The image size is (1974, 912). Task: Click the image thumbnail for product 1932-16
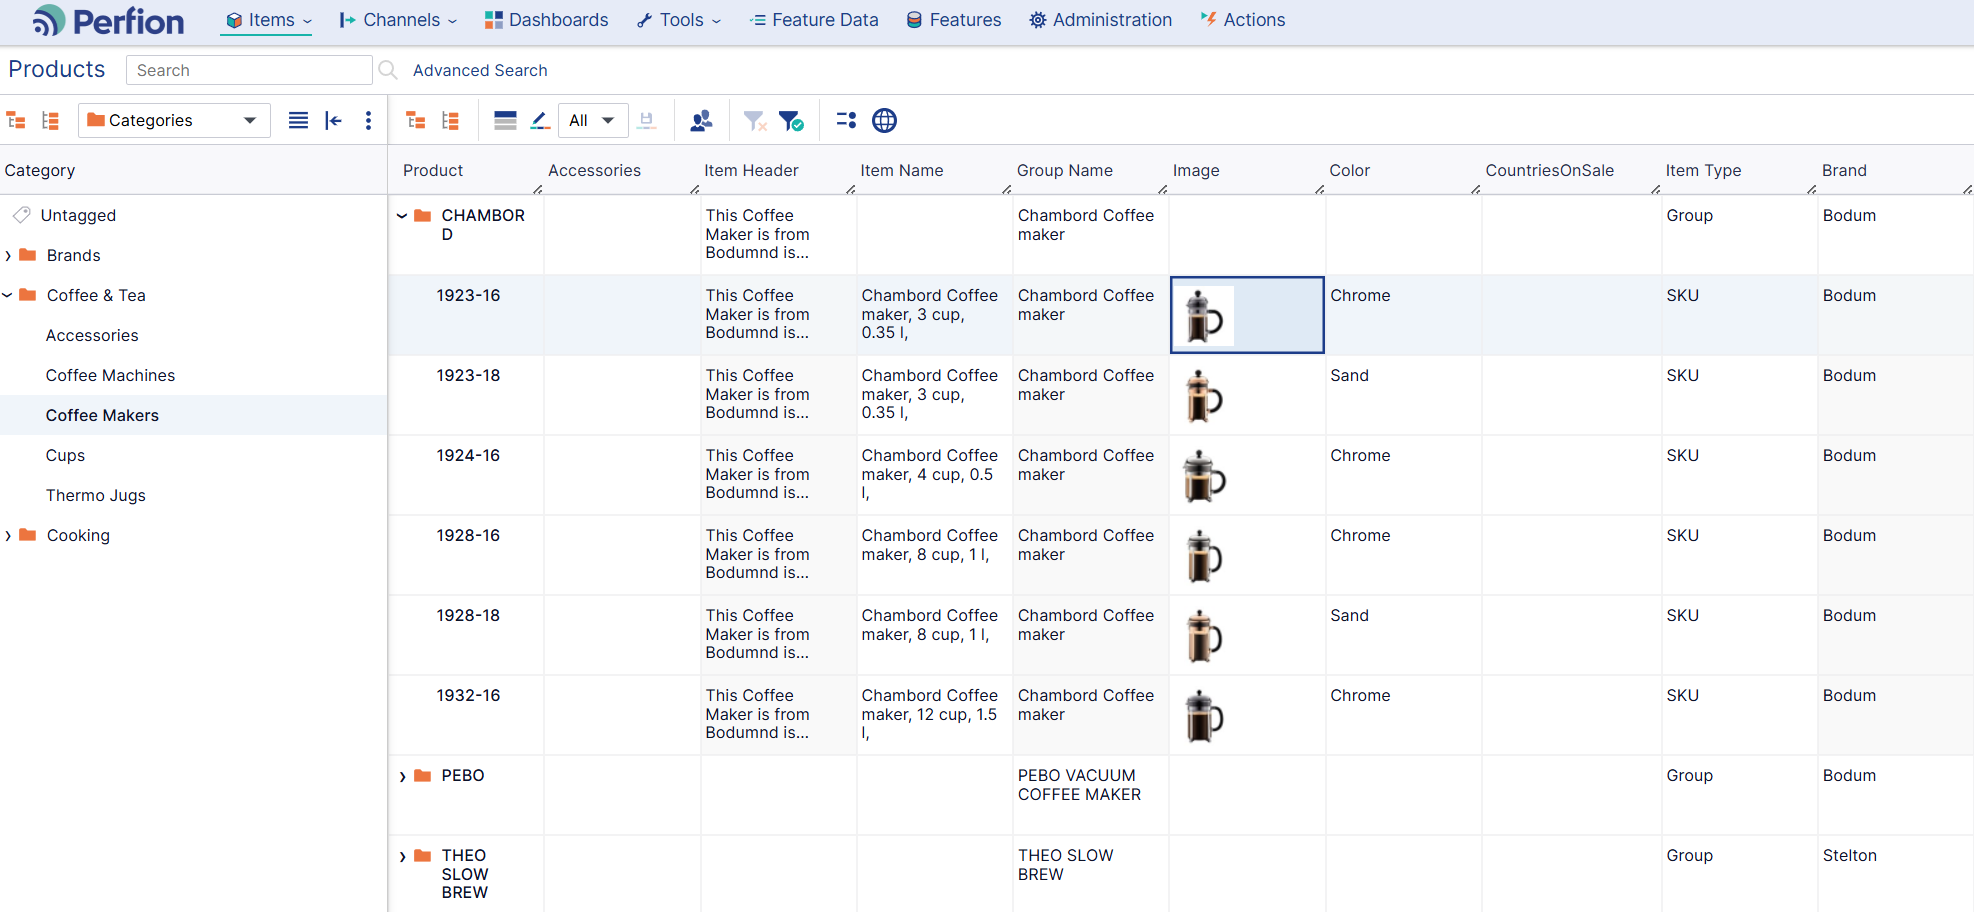pyautogui.click(x=1204, y=717)
